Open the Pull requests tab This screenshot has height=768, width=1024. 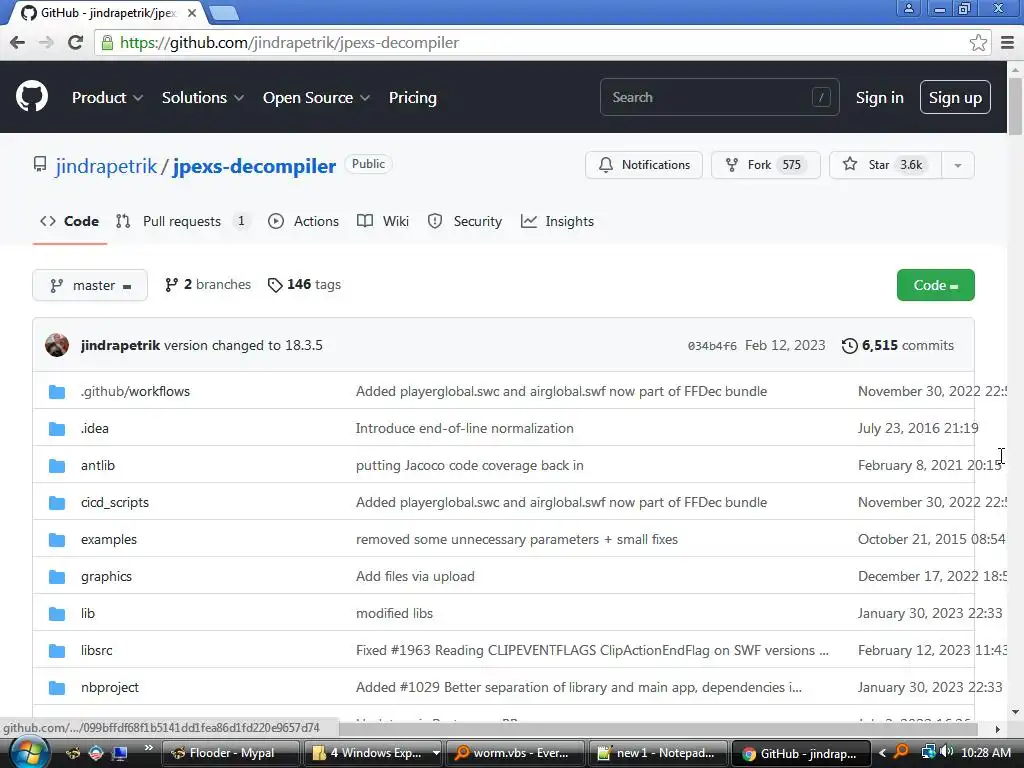point(182,221)
